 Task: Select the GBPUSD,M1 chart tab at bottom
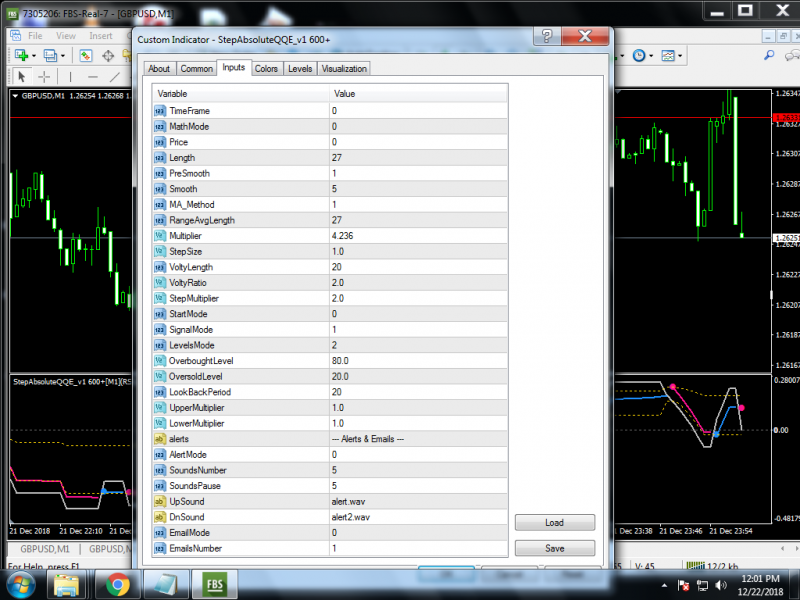click(44, 549)
